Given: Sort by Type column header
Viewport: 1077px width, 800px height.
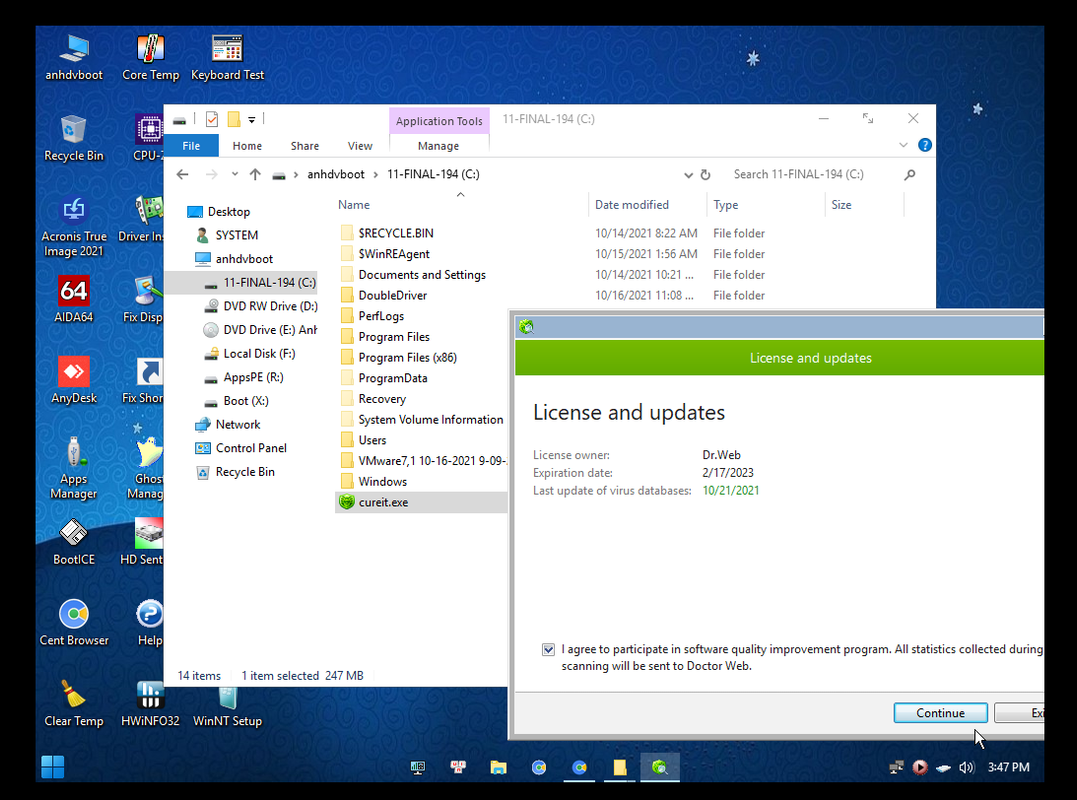Looking at the screenshot, I should 725,205.
